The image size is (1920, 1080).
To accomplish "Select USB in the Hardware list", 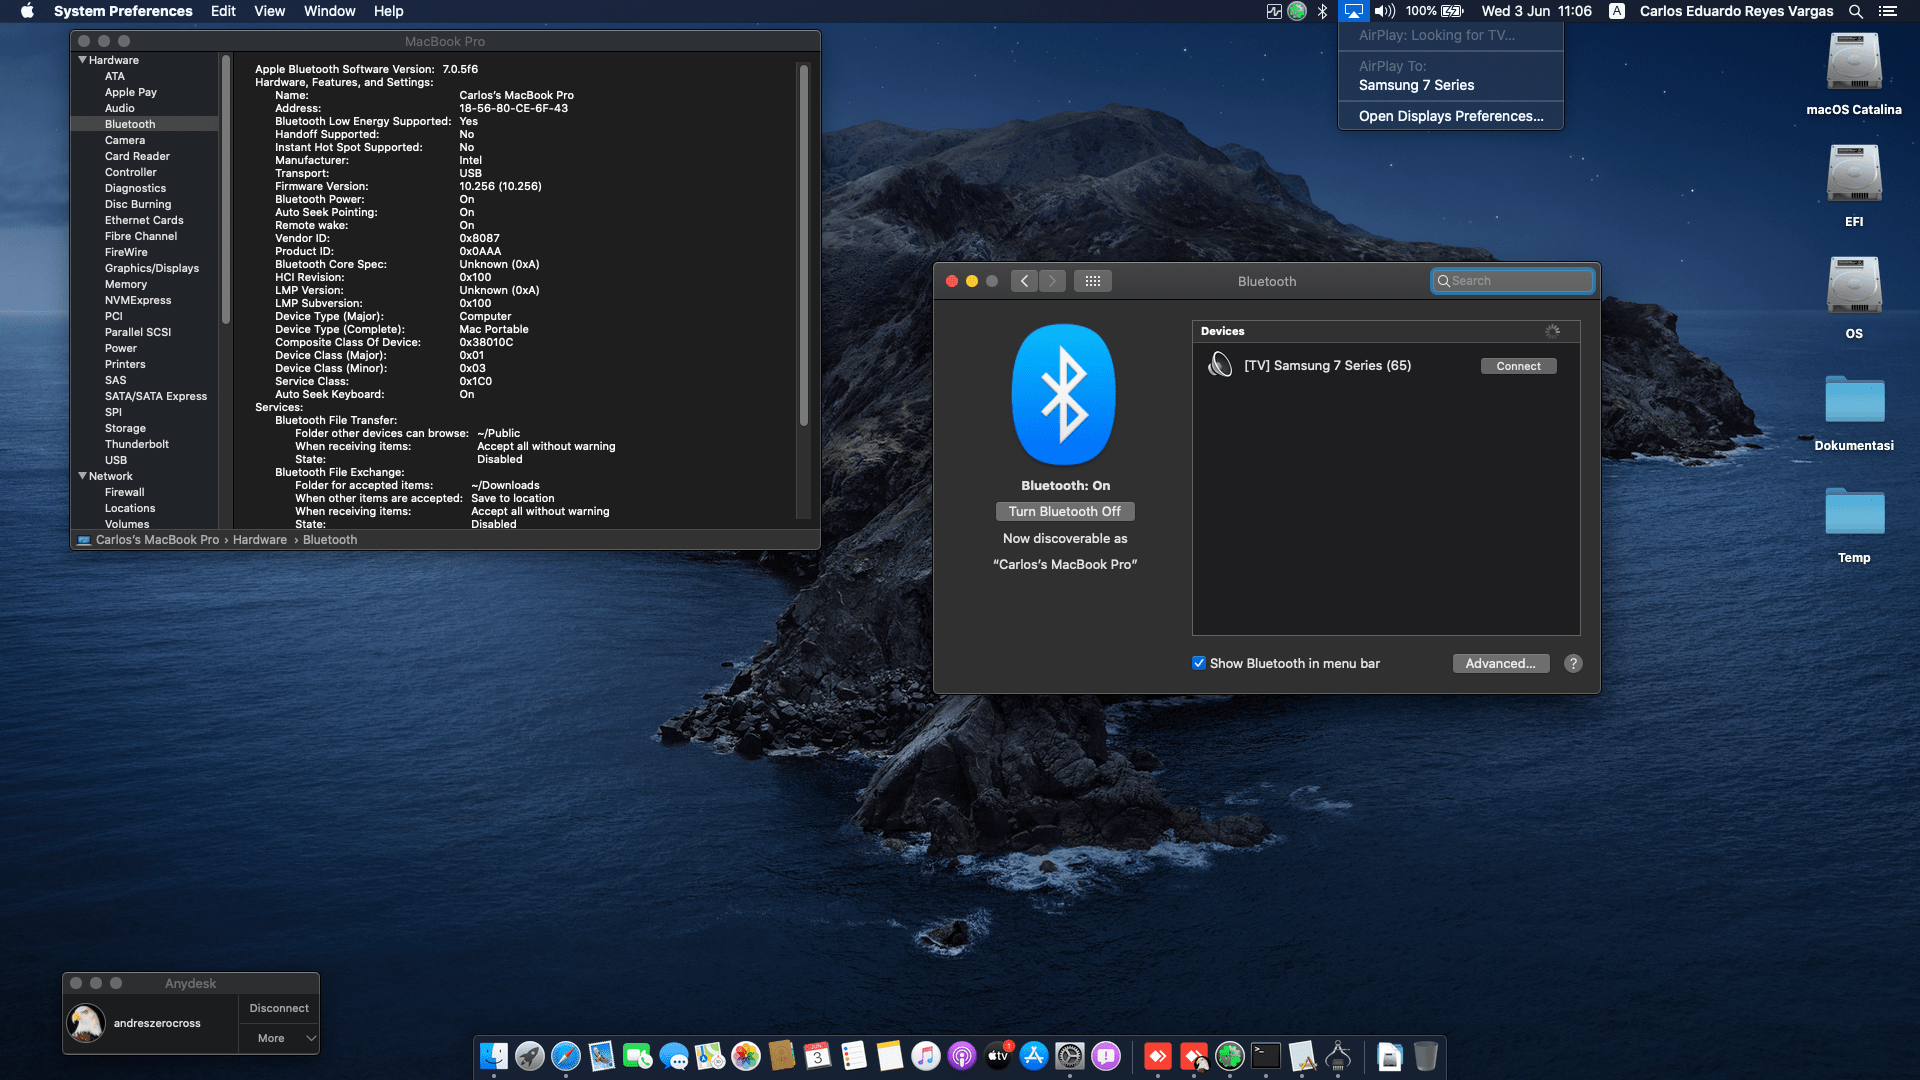I will pos(116,460).
